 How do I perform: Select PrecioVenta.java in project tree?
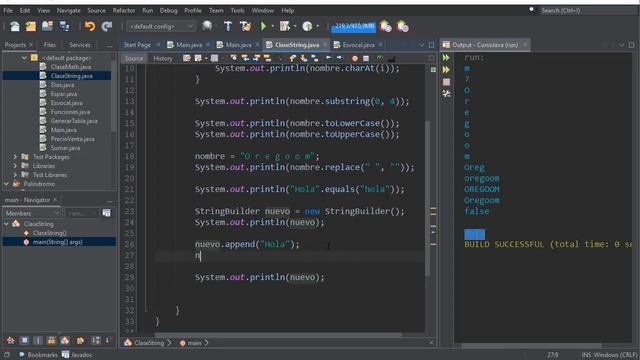click(x=72, y=139)
